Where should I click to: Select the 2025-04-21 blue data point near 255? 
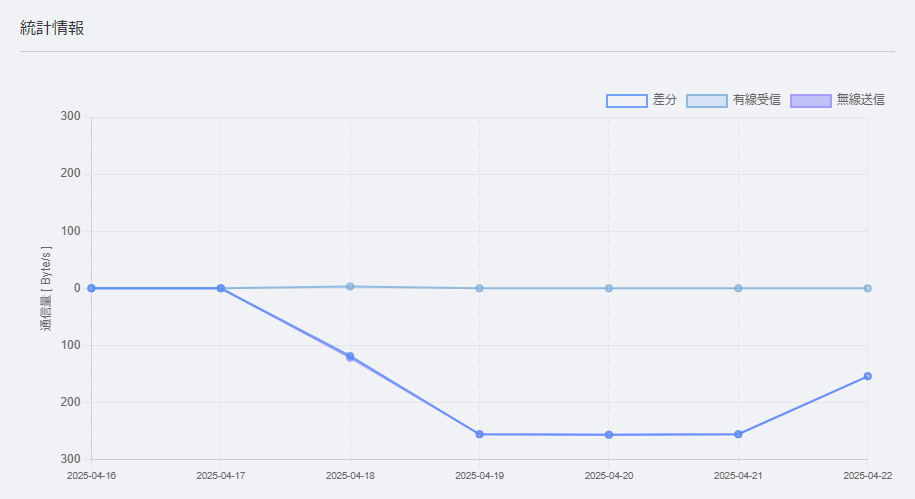(x=738, y=434)
